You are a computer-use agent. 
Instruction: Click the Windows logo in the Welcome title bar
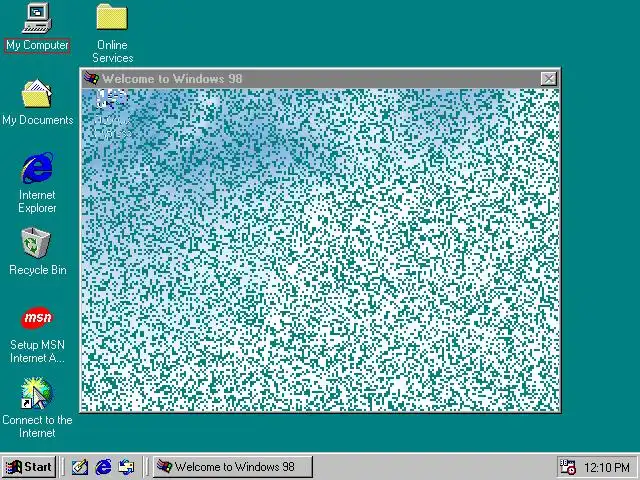pos(91,78)
